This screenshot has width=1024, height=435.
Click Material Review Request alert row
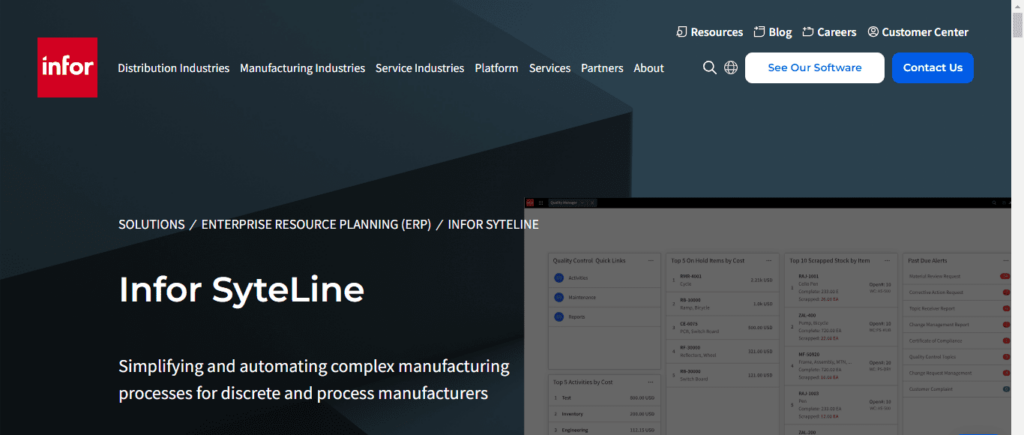959,276
